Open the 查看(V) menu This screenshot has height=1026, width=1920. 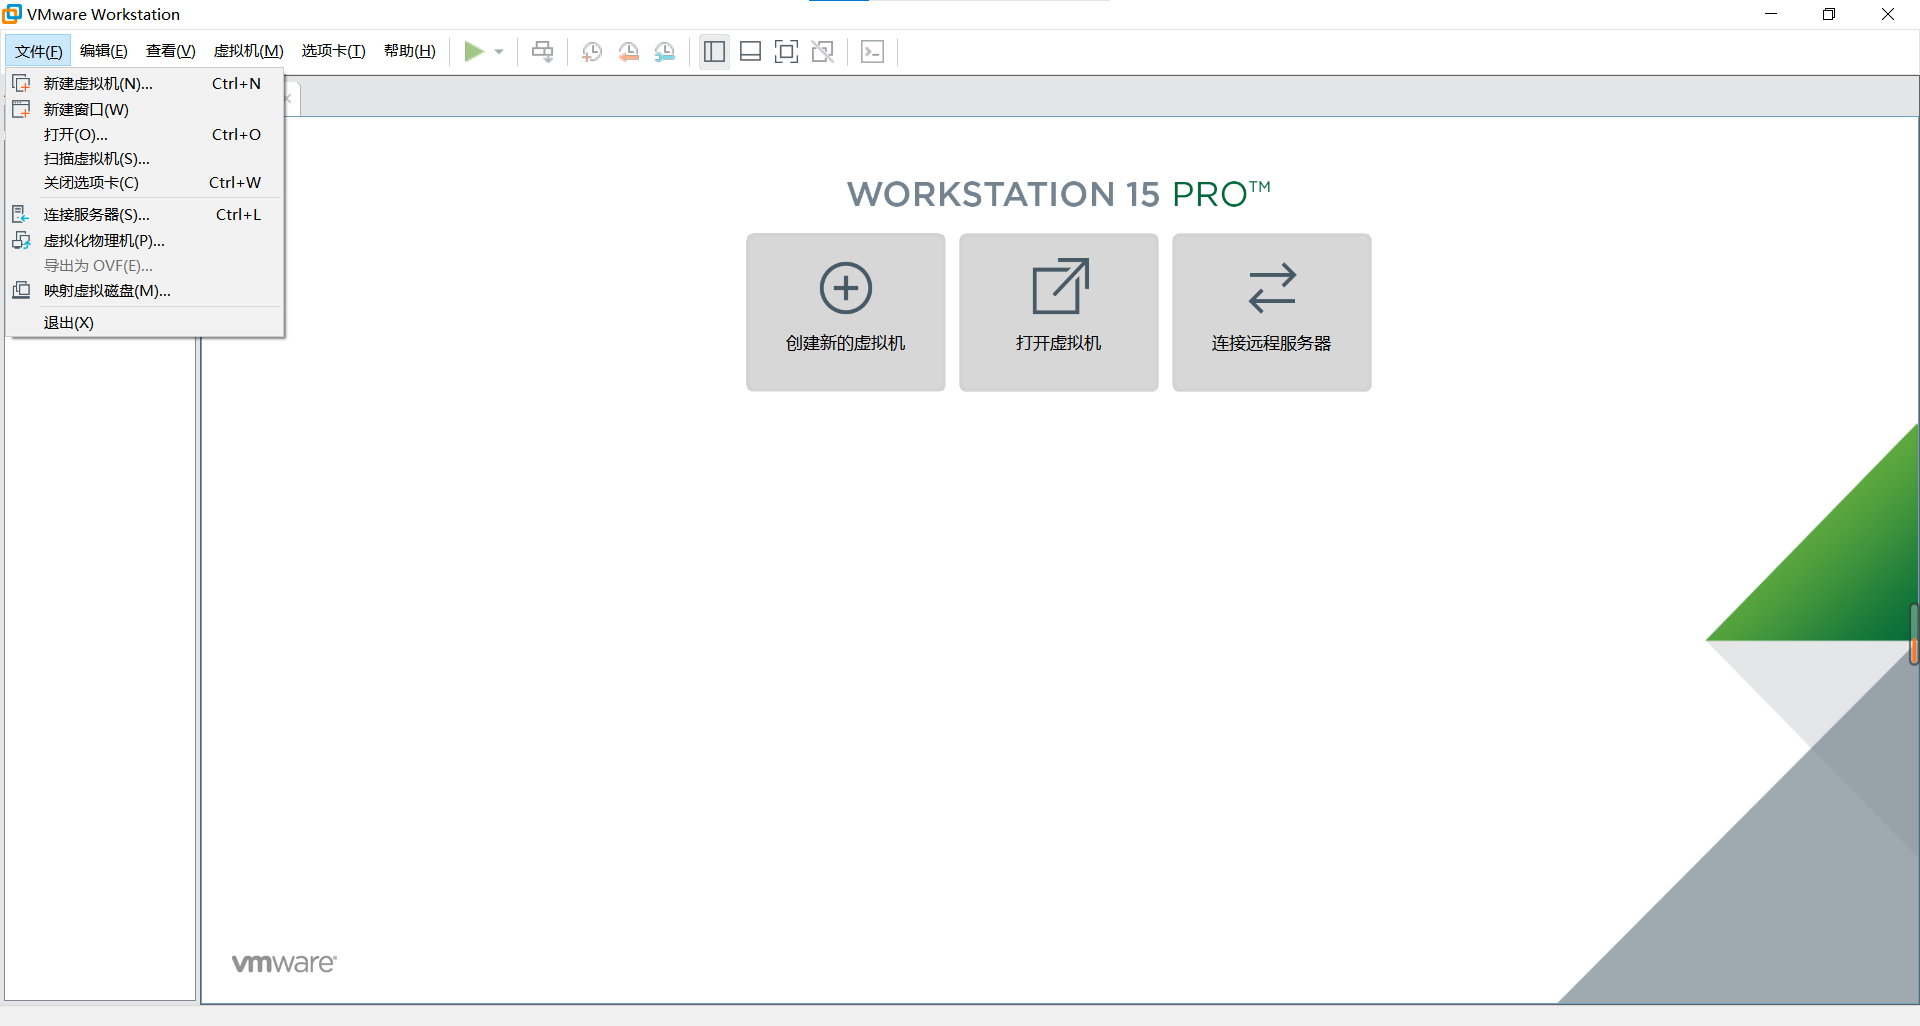171,51
